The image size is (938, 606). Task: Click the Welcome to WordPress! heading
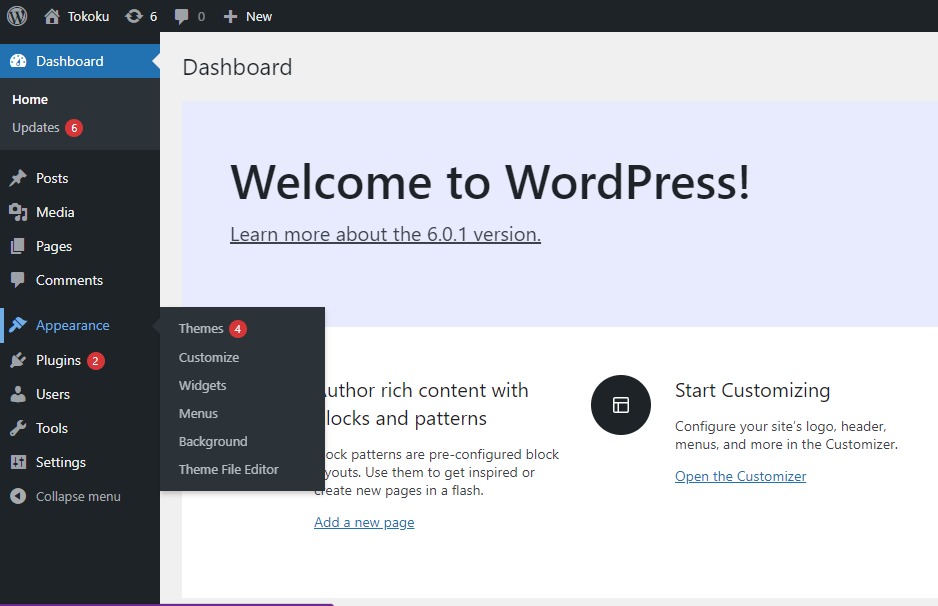point(490,182)
